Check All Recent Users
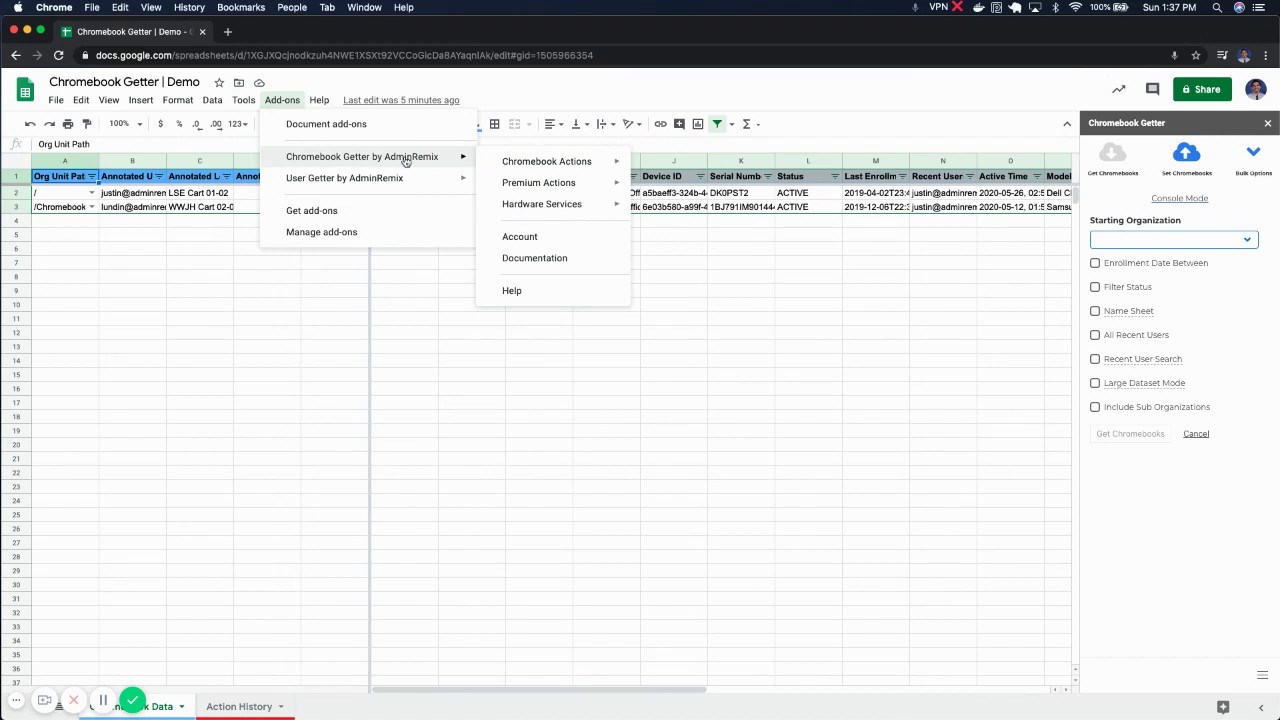This screenshot has width=1280, height=720. (1095, 335)
